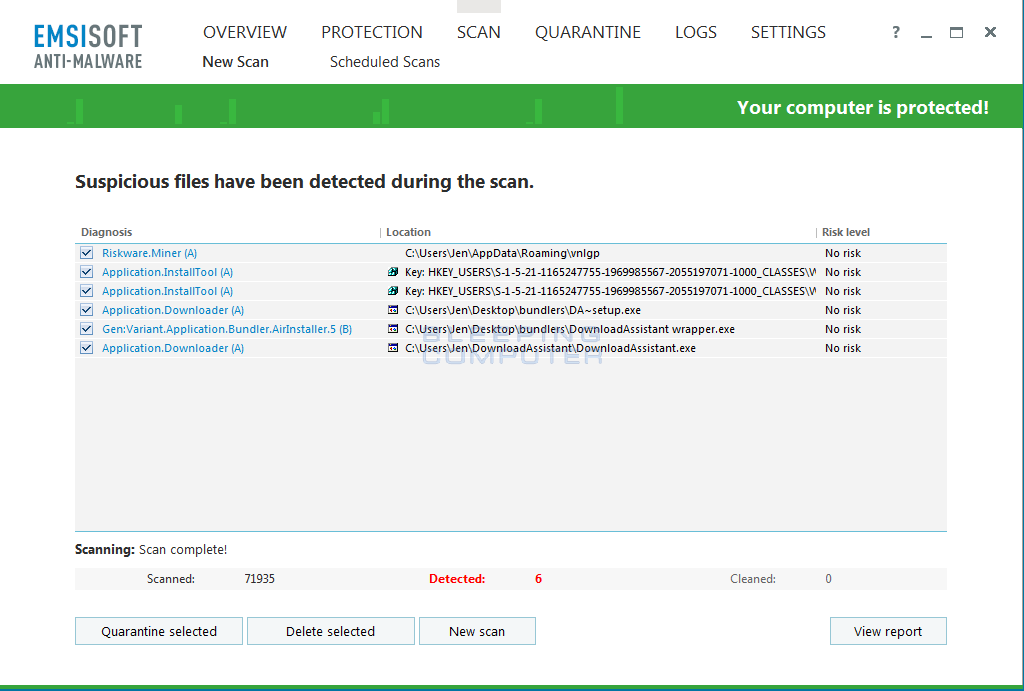This screenshot has height=691, width=1024.
Task: Uncheck the Riskware.Miner (A) checkbox
Action: pos(86,253)
